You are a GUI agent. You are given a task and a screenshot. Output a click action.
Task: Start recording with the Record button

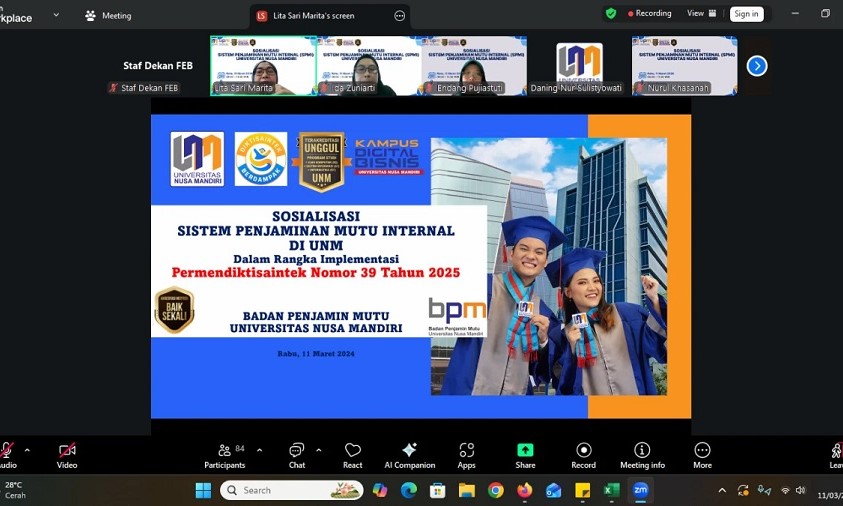[583, 455]
